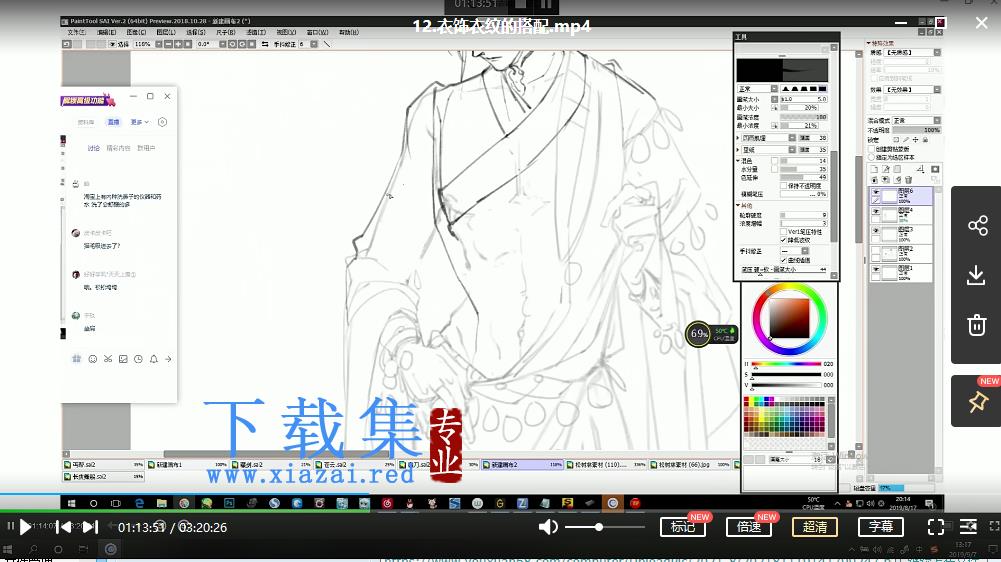Viewport: 1001px width, 562px height.
Task: Select 指定为选区样本 radio option
Action: pos(872,157)
